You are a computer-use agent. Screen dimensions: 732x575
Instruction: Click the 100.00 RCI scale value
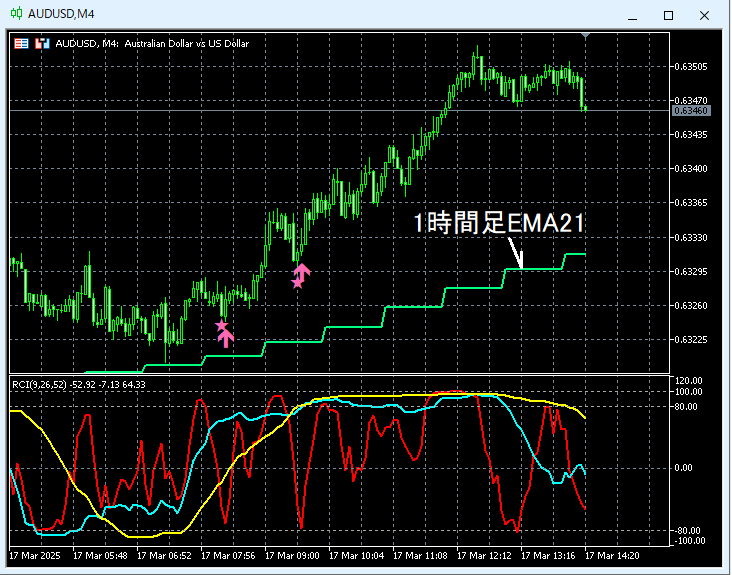click(689, 392)
